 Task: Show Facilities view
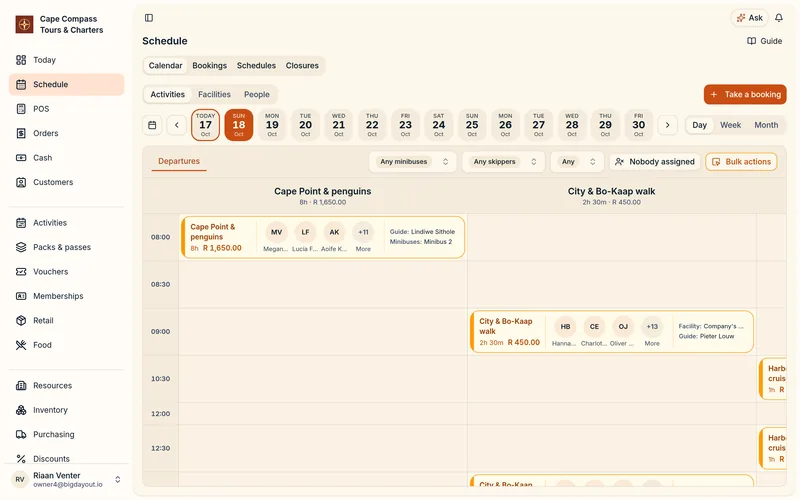(x=214, y=94)
